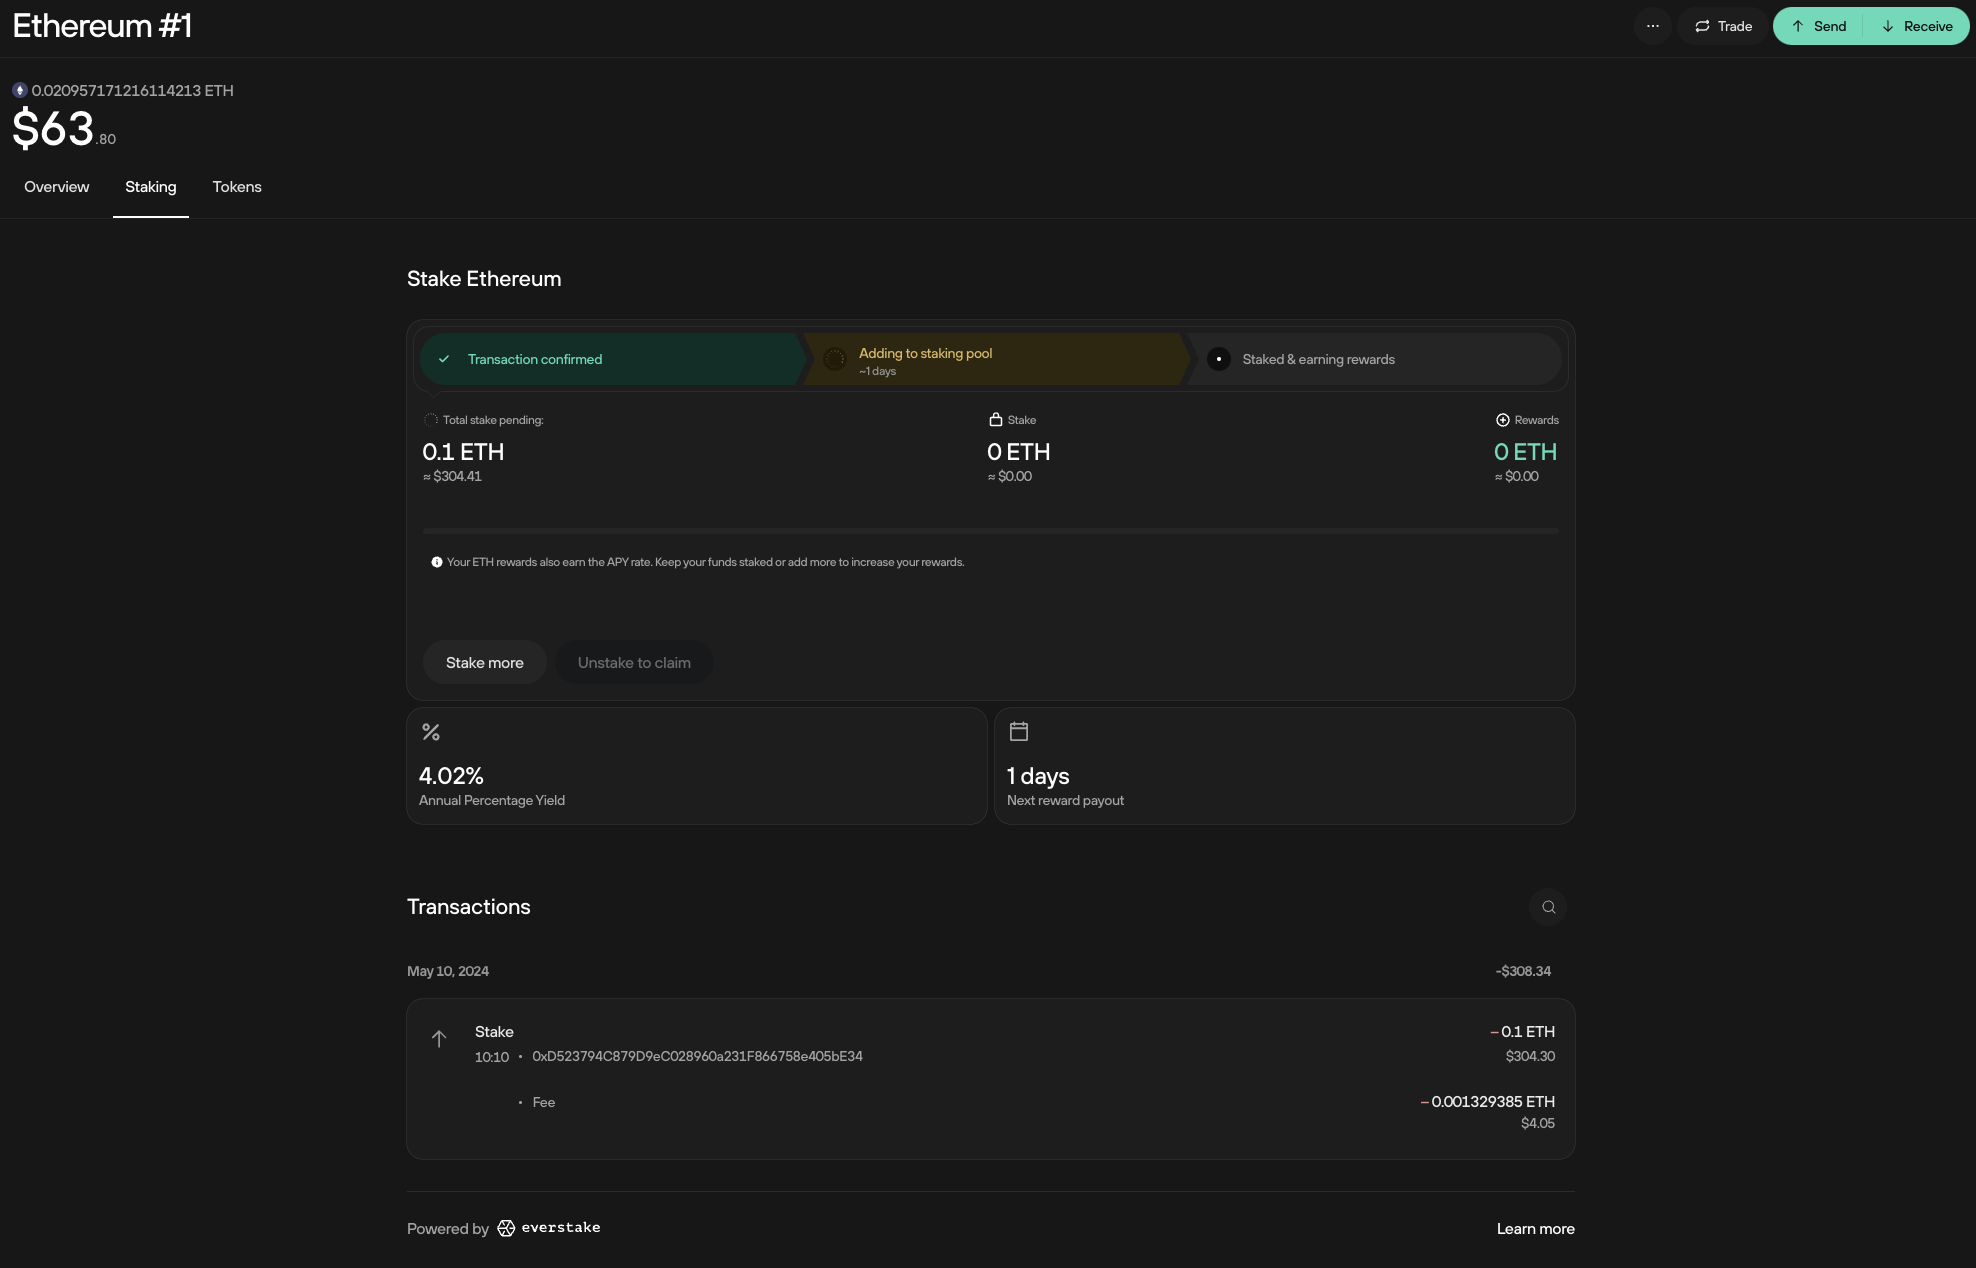Click the everstake logo
Viewport: 1976px width, 1268px height.
tap(549, 1228)
